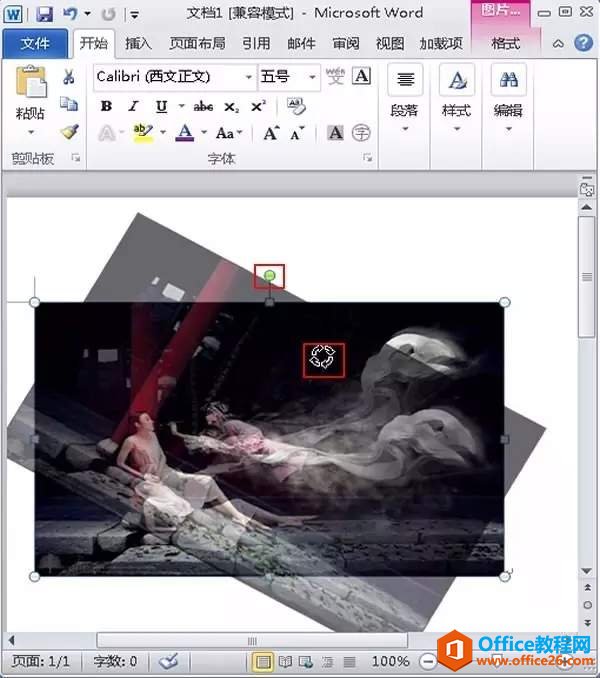Click the horizontal scrollbar left arrow
600x678 pixels.
pyautogui.click(x=12, y=640)
